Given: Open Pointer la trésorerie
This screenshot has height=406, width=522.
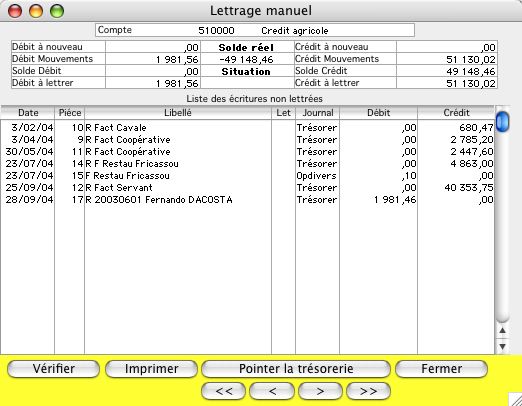Looking at the screenshot, I should coord(296,369).
